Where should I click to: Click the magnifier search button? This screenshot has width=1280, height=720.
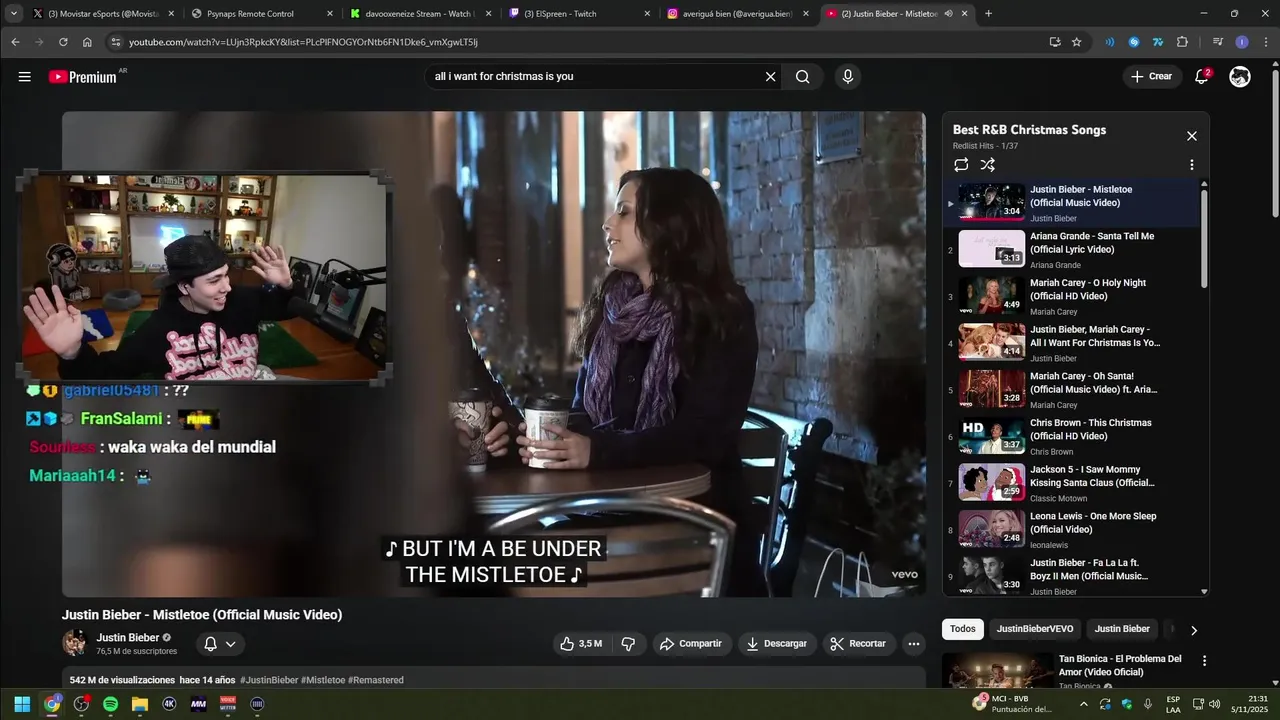click(802, 77)
